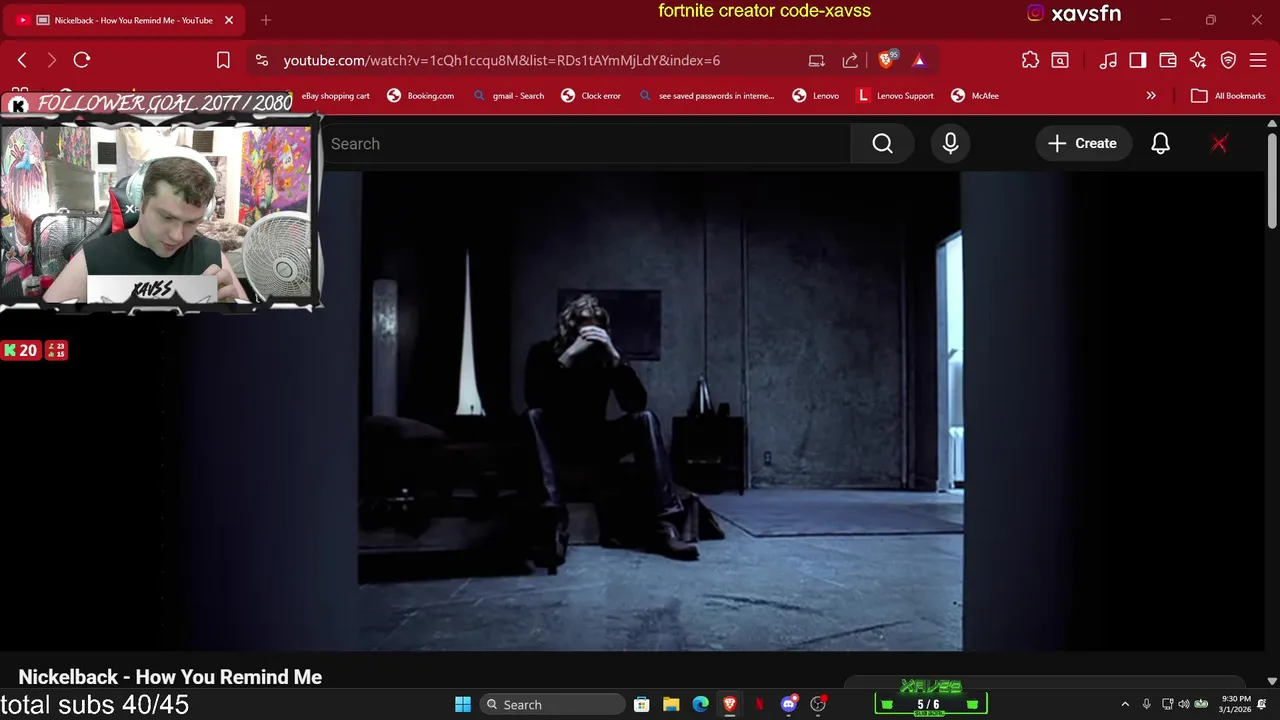
Task: Open YouTube notifications bell
Action: tap(1160, 143)
